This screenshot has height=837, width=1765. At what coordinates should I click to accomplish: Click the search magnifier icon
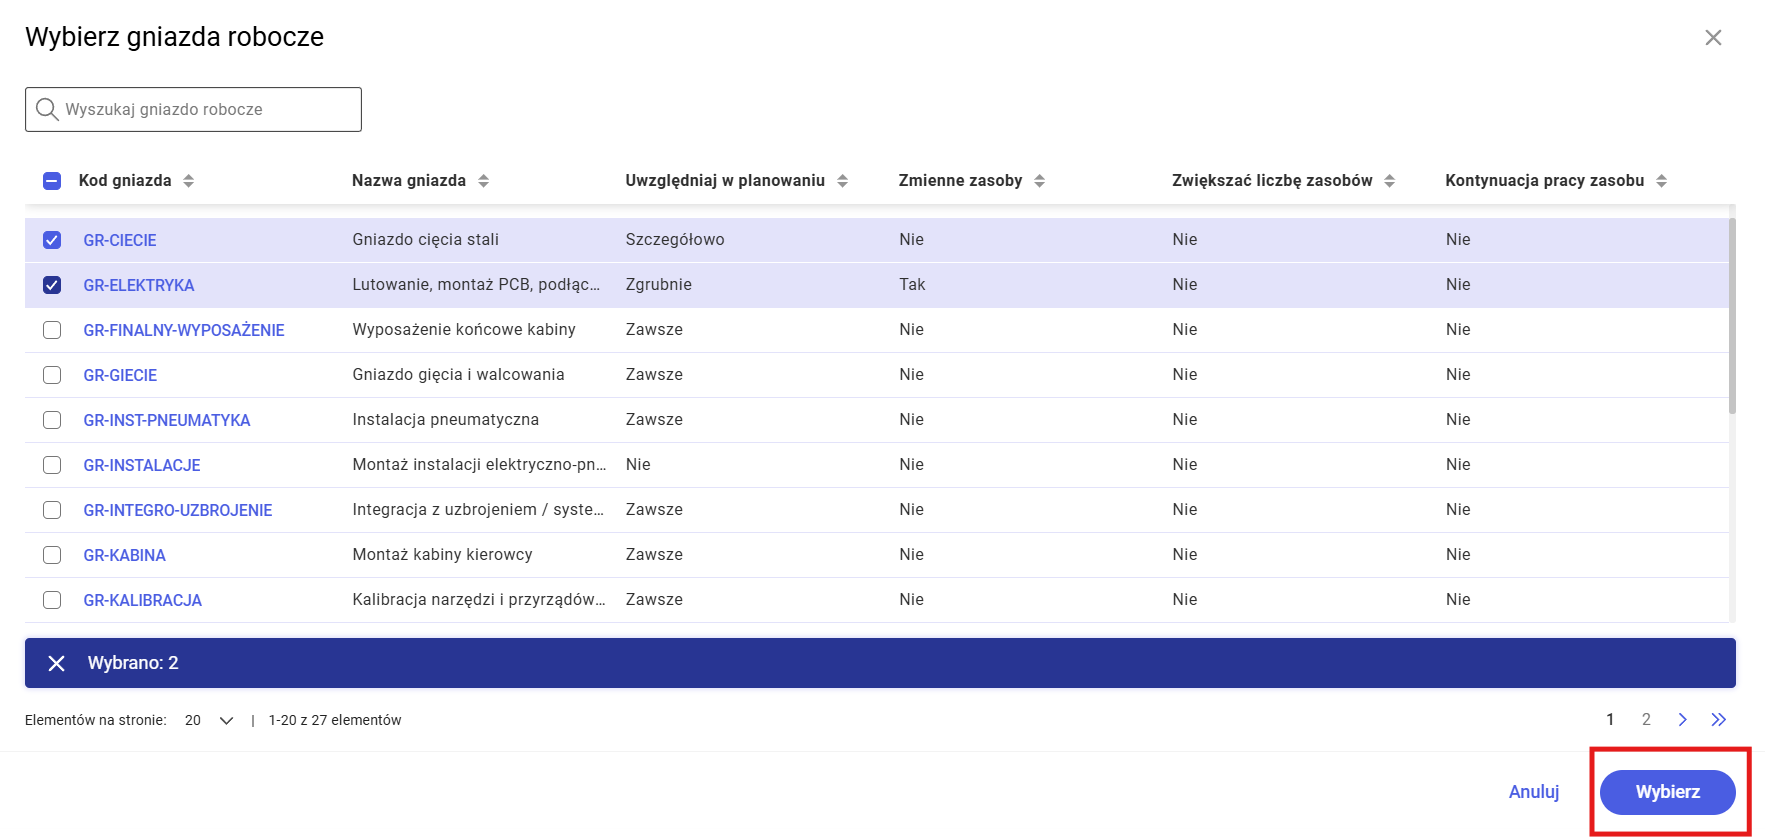click(47, 109)
